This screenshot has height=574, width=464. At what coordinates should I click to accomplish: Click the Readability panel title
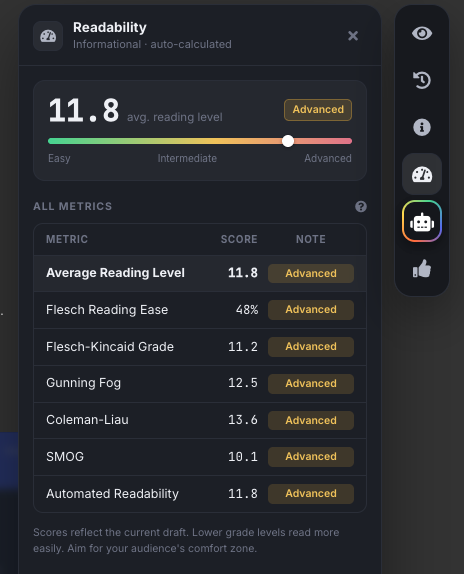[110, 27]
